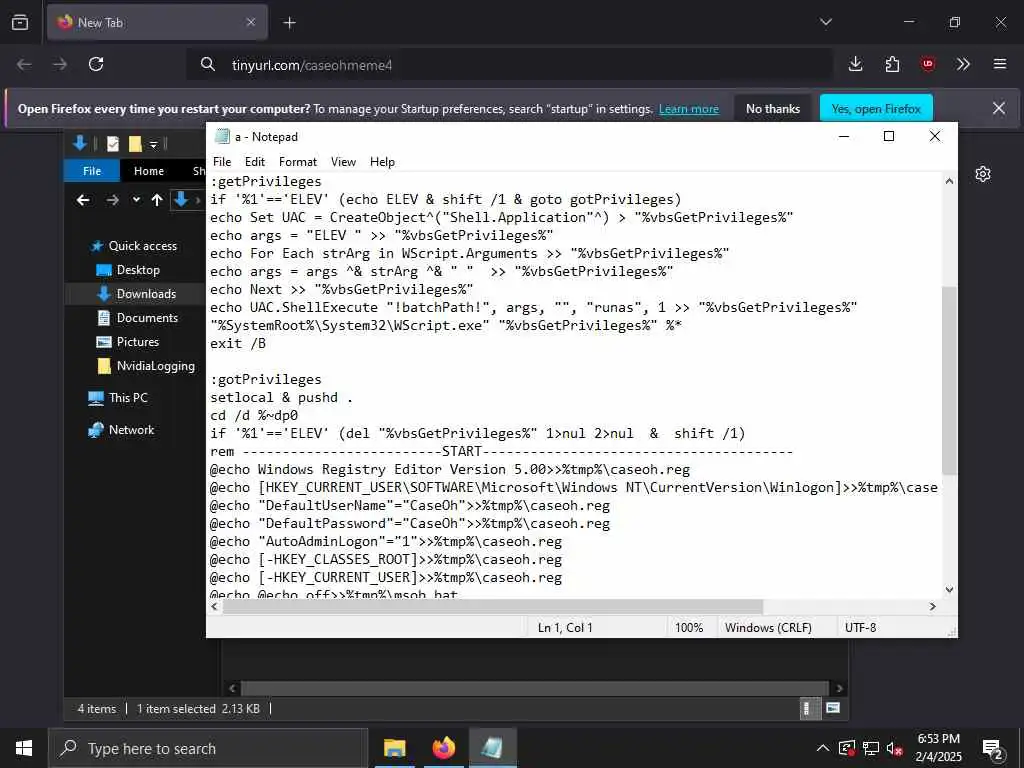Choose No thanks on startup prompt
Image resolution: width=1024 pixels, height=768 pixels.
(x=773, y=109)
